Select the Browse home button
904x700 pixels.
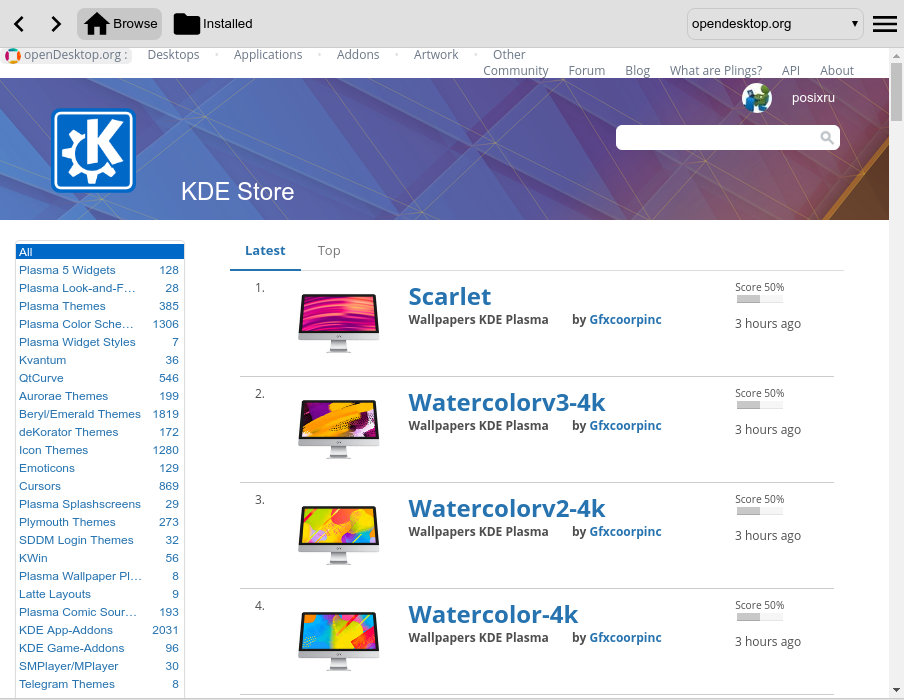(120, 24)
